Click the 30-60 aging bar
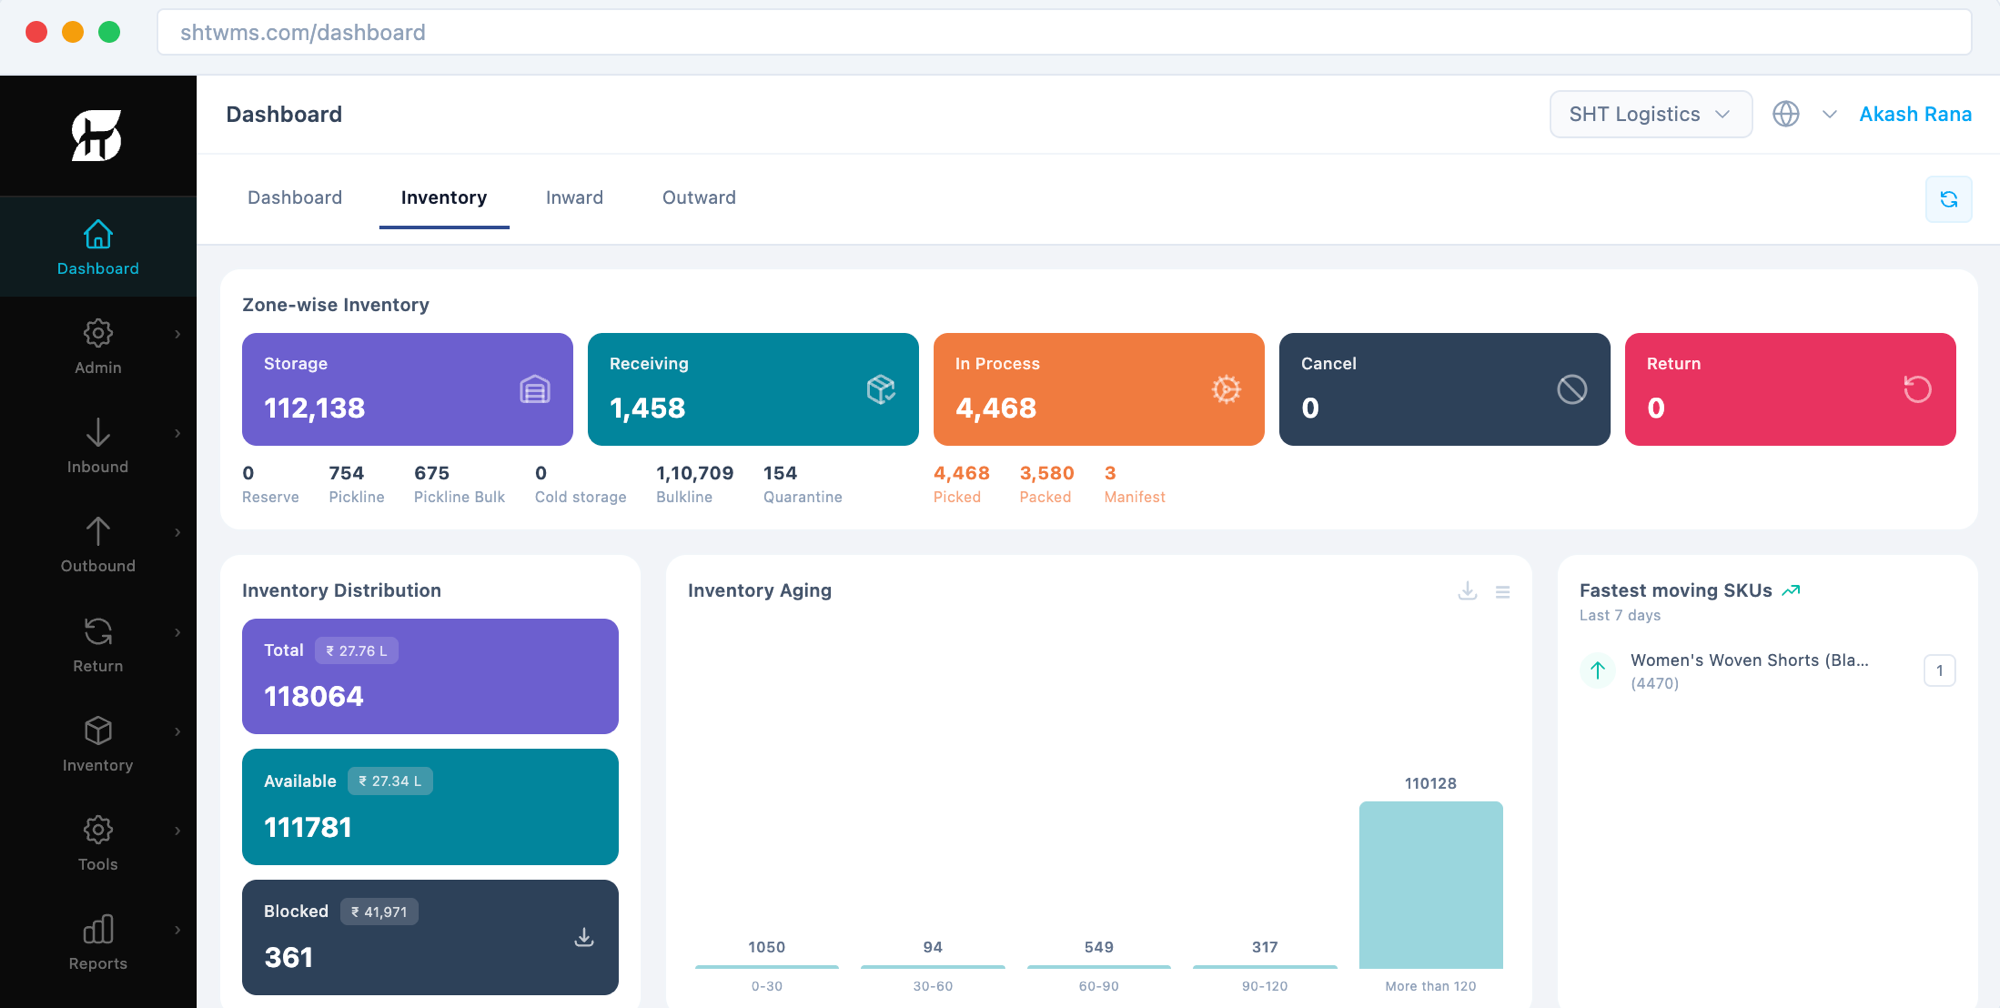2000x1008 pixels. click(933, 966)
